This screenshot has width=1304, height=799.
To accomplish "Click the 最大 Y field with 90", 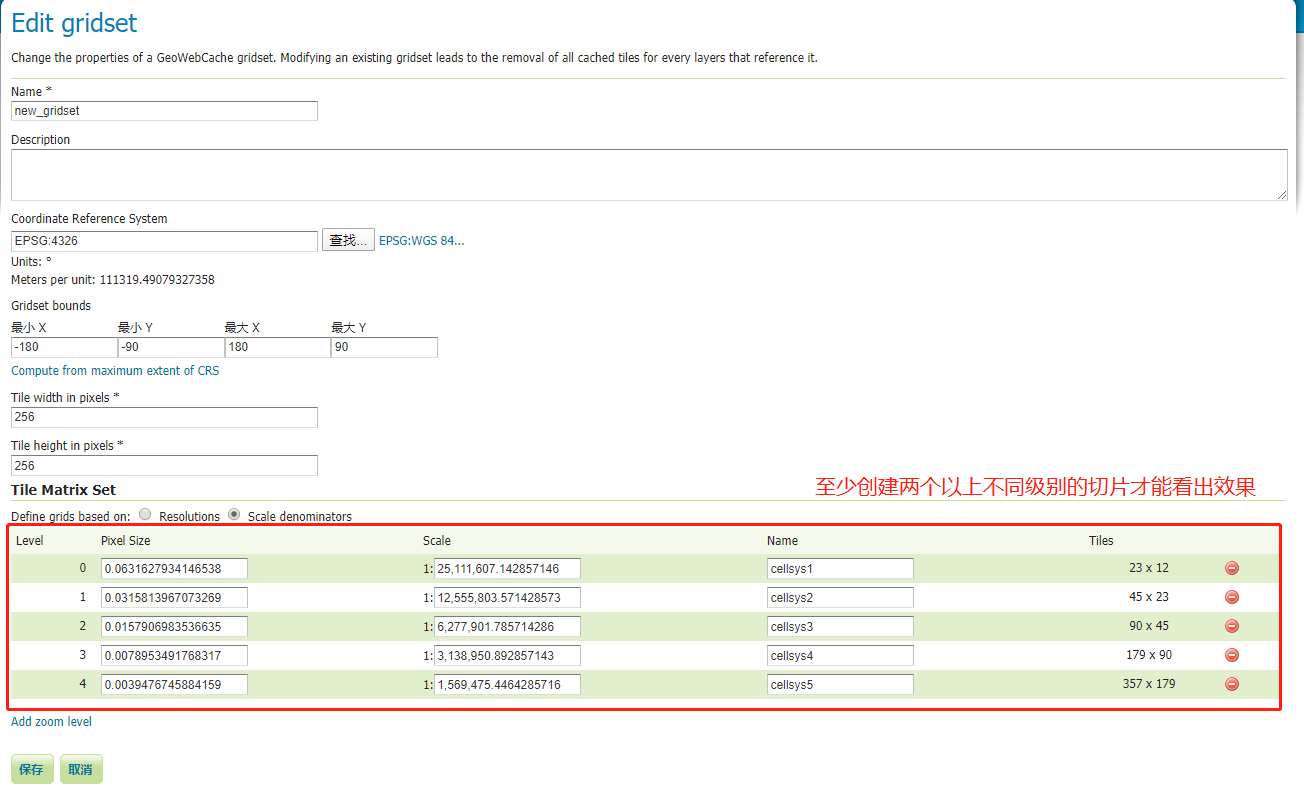I will point(384,347).
